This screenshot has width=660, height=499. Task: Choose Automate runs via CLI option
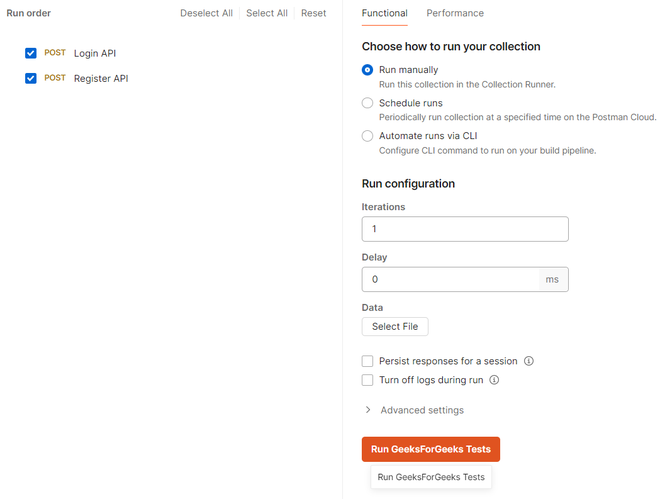click(368, 136)
